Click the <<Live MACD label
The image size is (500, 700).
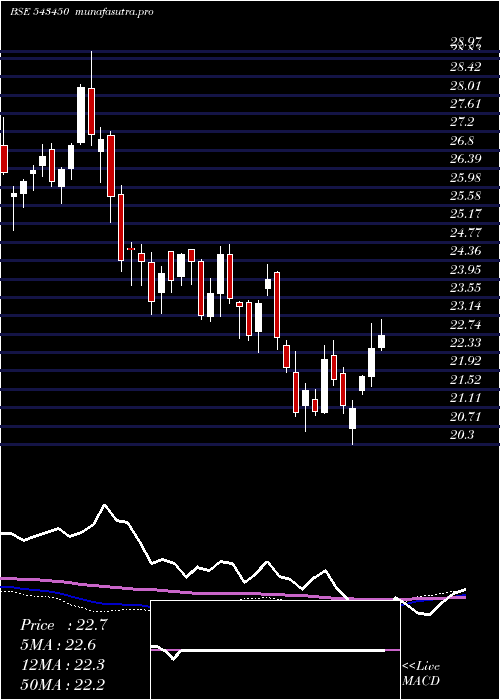coord(421,674)
